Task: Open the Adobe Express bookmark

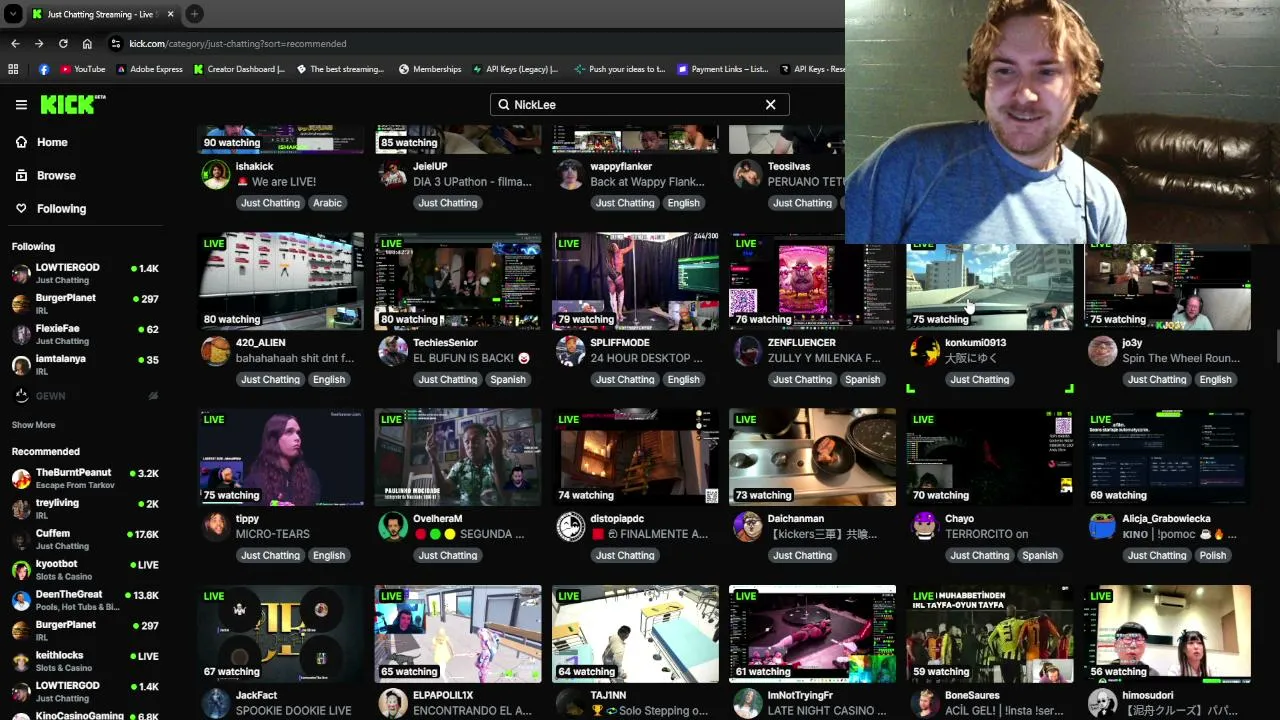Action: [x=149, y=69]
